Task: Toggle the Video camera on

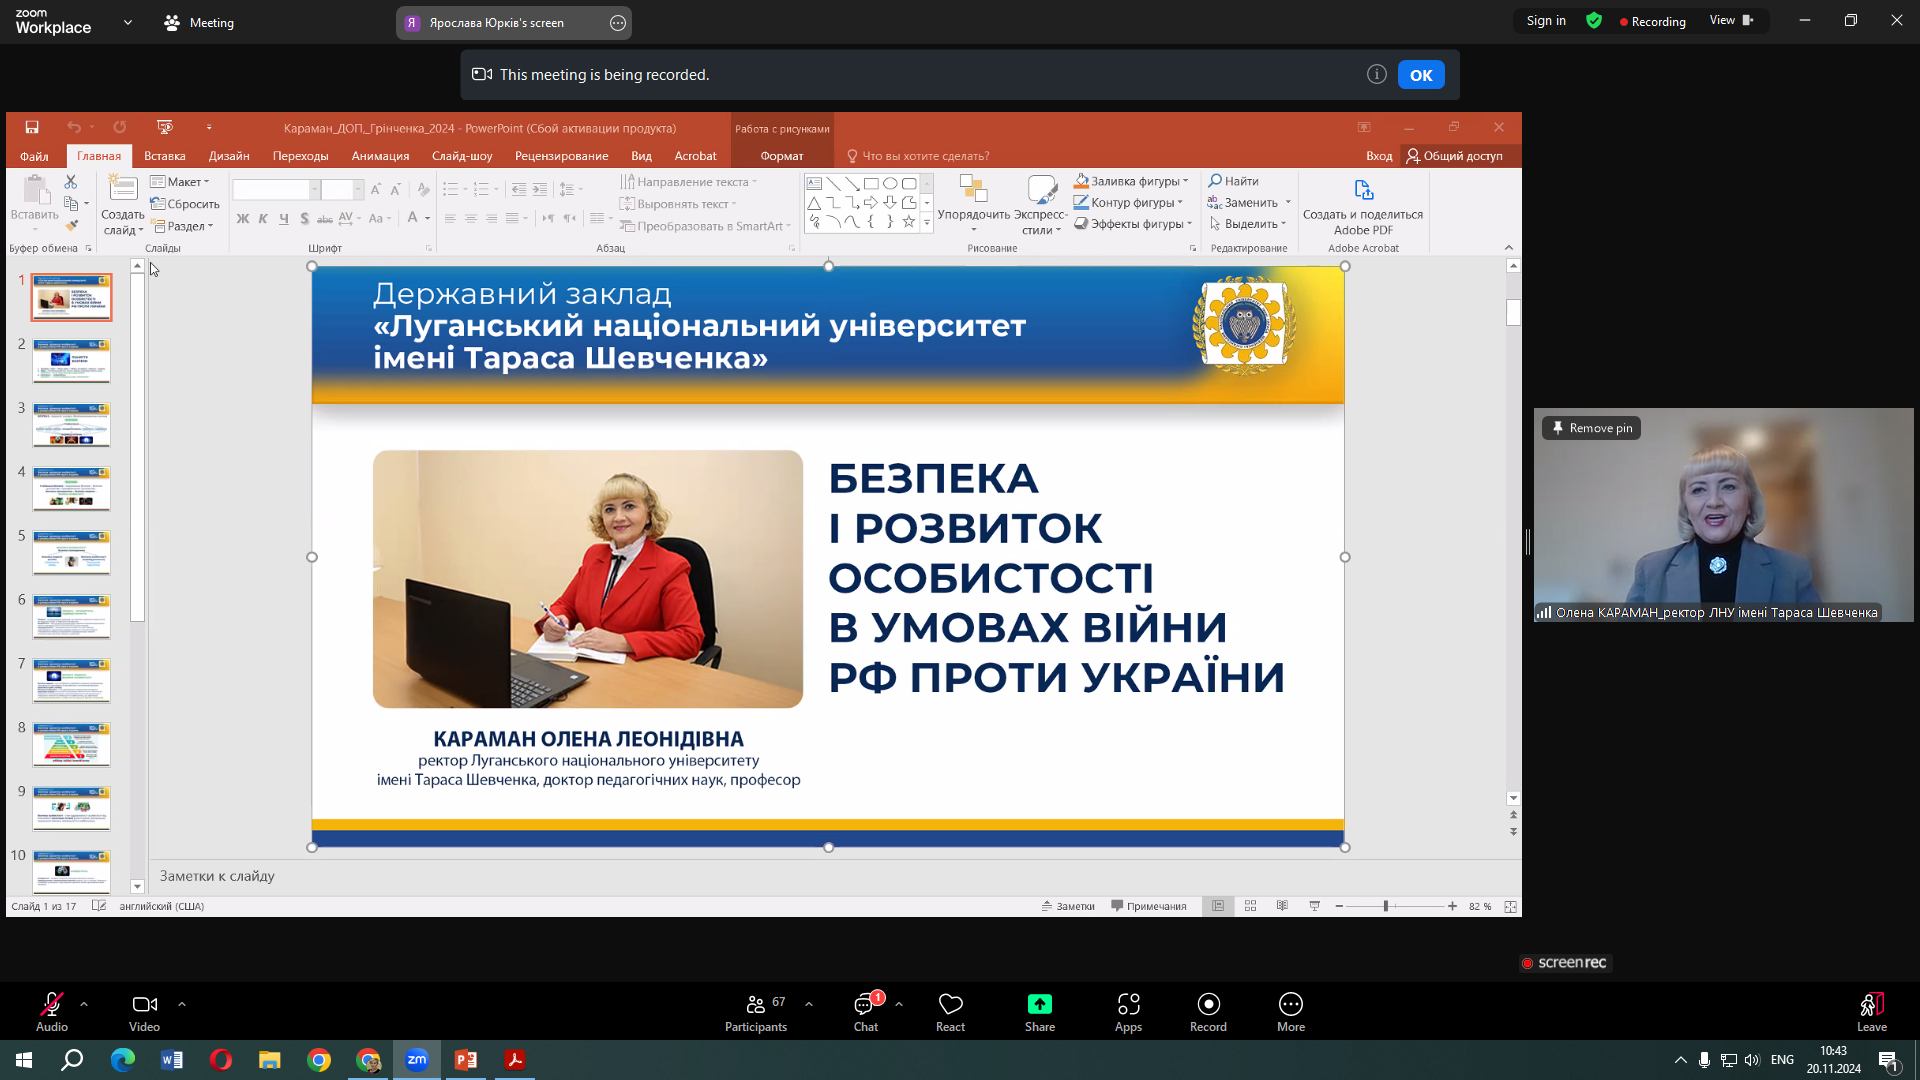Action: pyautogui.click(x=144, y=1004)
